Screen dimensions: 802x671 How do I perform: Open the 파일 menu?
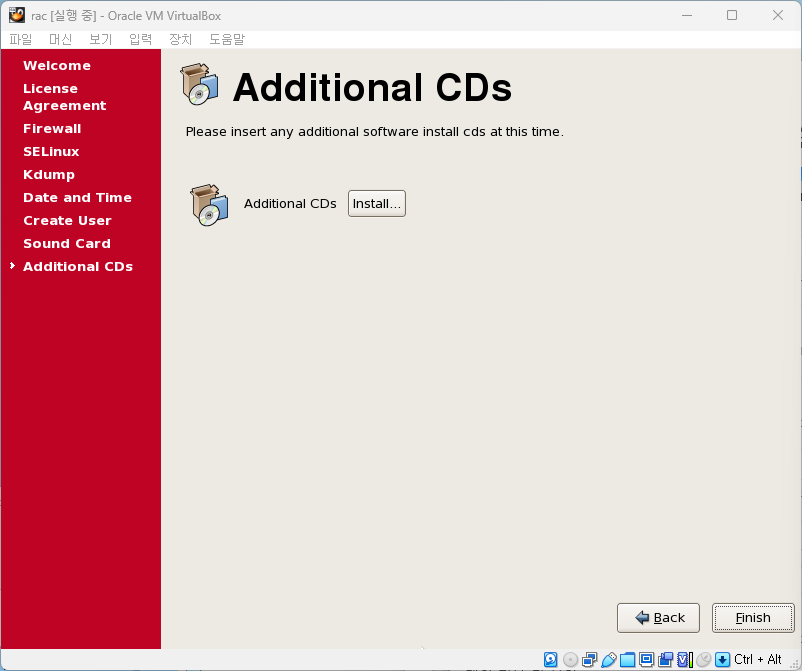[20, 39]
